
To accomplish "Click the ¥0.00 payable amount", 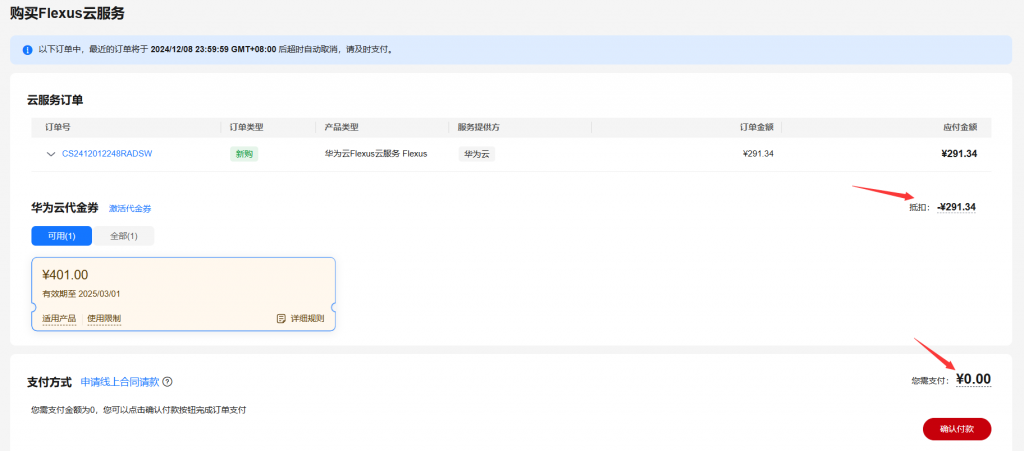I will [x=973, y=379].
